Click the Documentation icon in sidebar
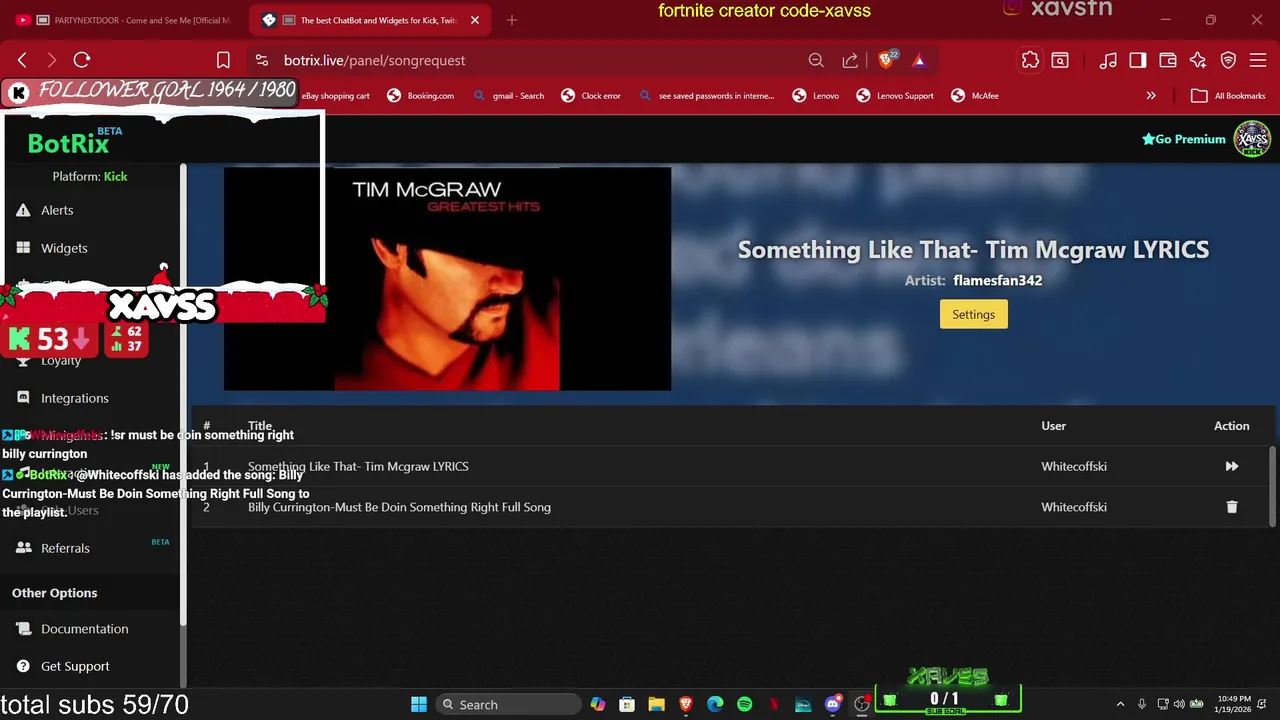1280x720 pixels. click(x=23, y=629)
